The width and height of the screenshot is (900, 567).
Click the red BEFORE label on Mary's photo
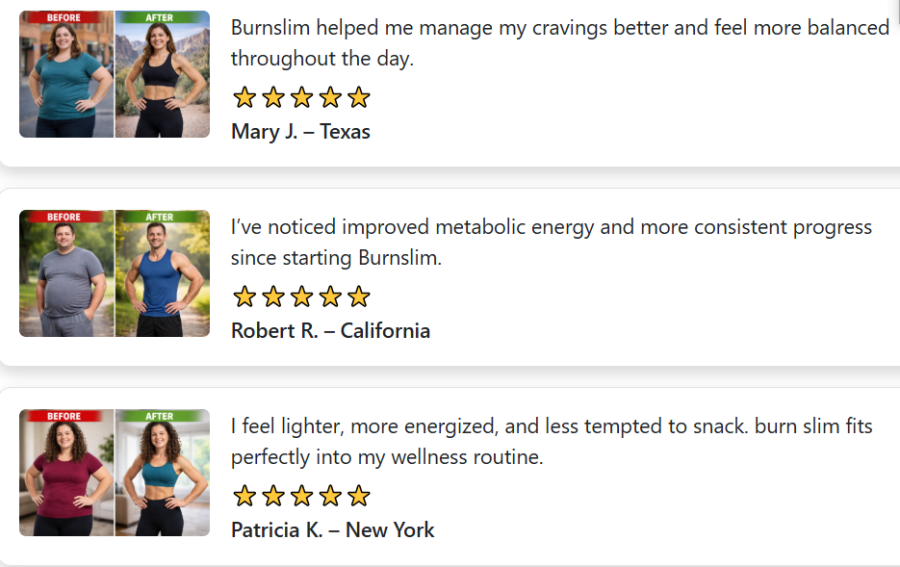point(64,18)
